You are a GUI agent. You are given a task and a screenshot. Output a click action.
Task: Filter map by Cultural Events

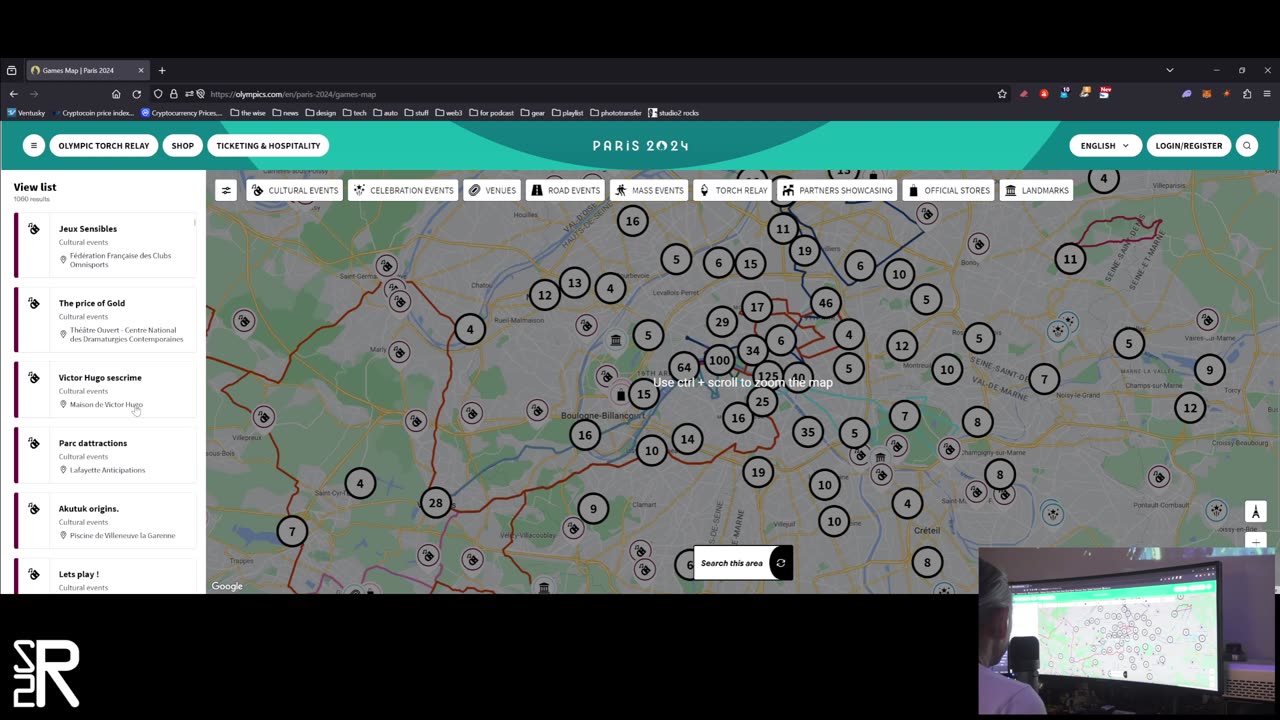pos(295,190)
